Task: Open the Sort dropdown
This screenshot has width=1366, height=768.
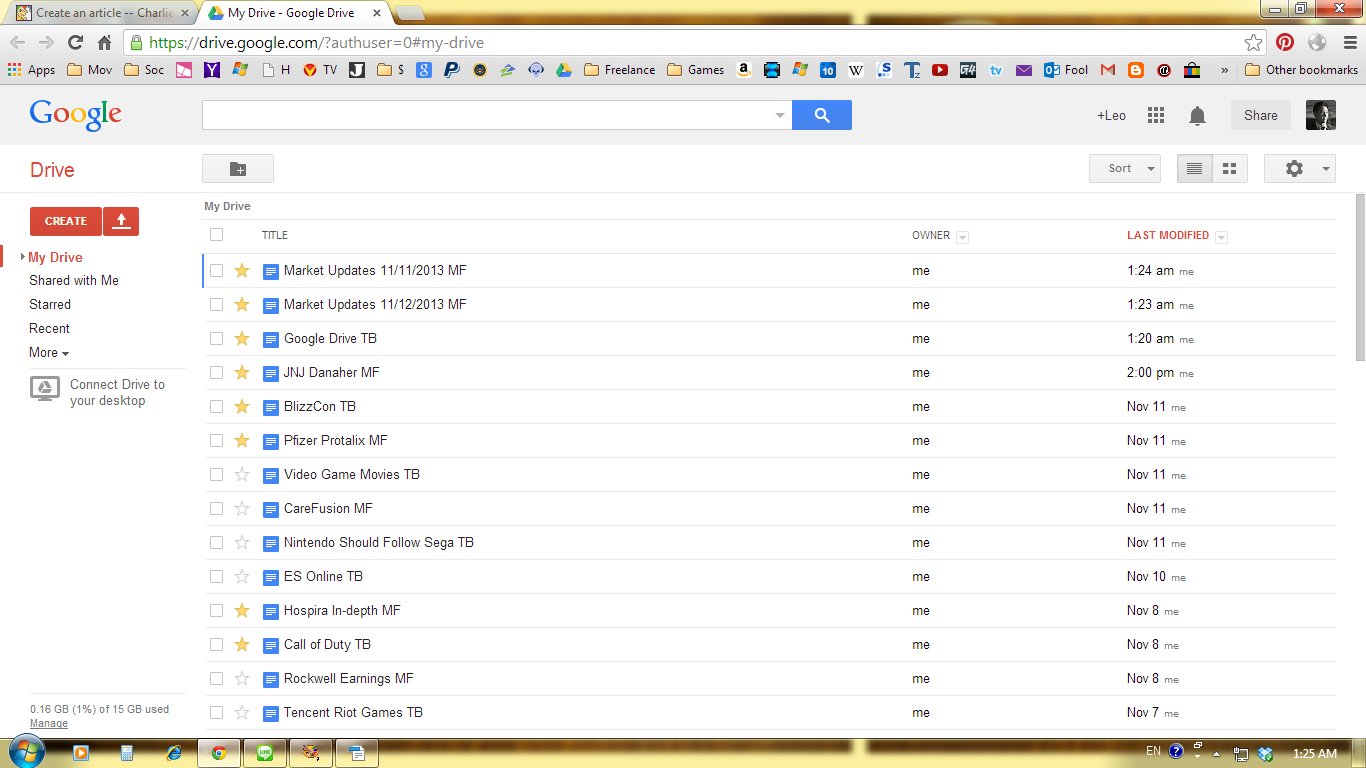Action: point(1124,169)
